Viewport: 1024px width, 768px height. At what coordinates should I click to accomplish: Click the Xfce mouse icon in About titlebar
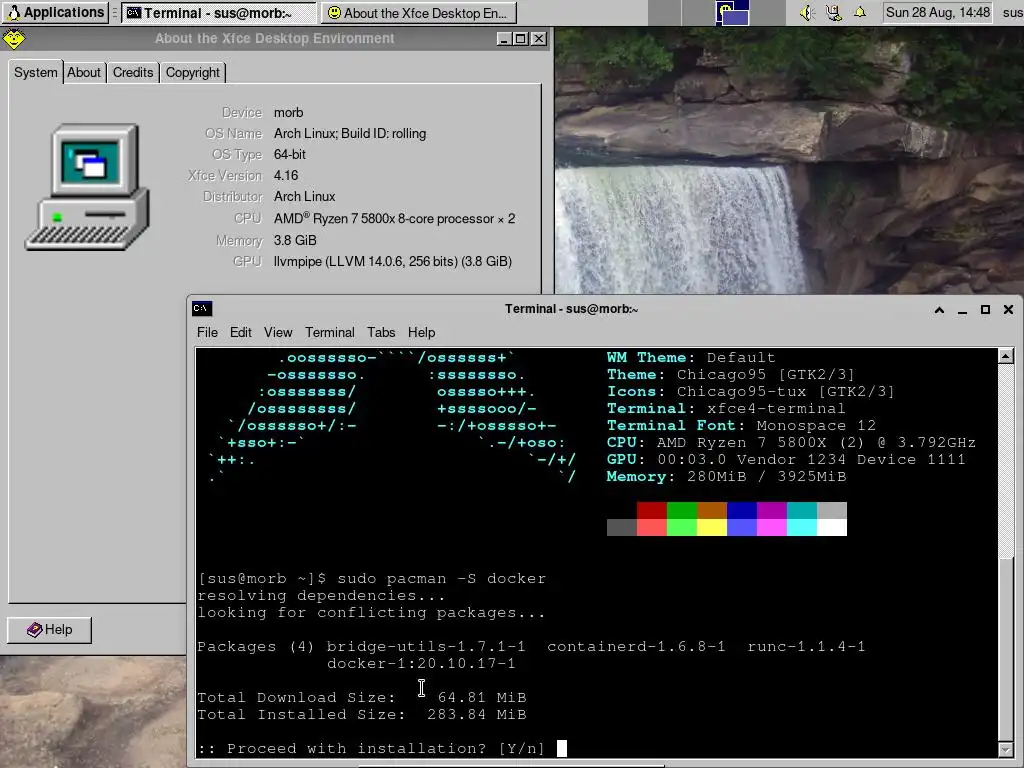[14, 39]
